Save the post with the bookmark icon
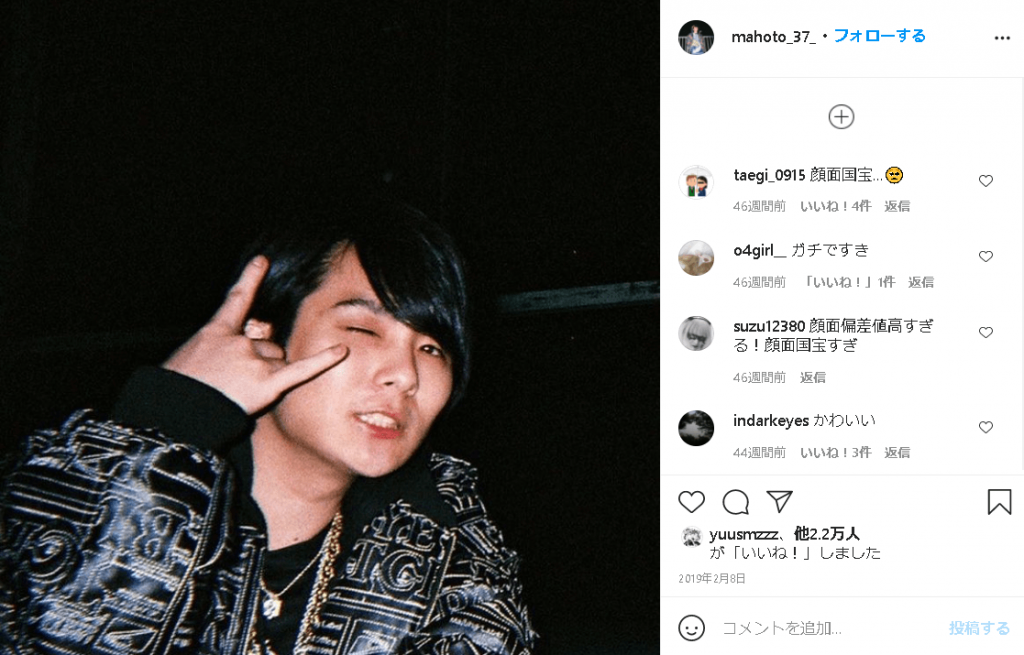 pyautogui.click(x=999, y=502)
